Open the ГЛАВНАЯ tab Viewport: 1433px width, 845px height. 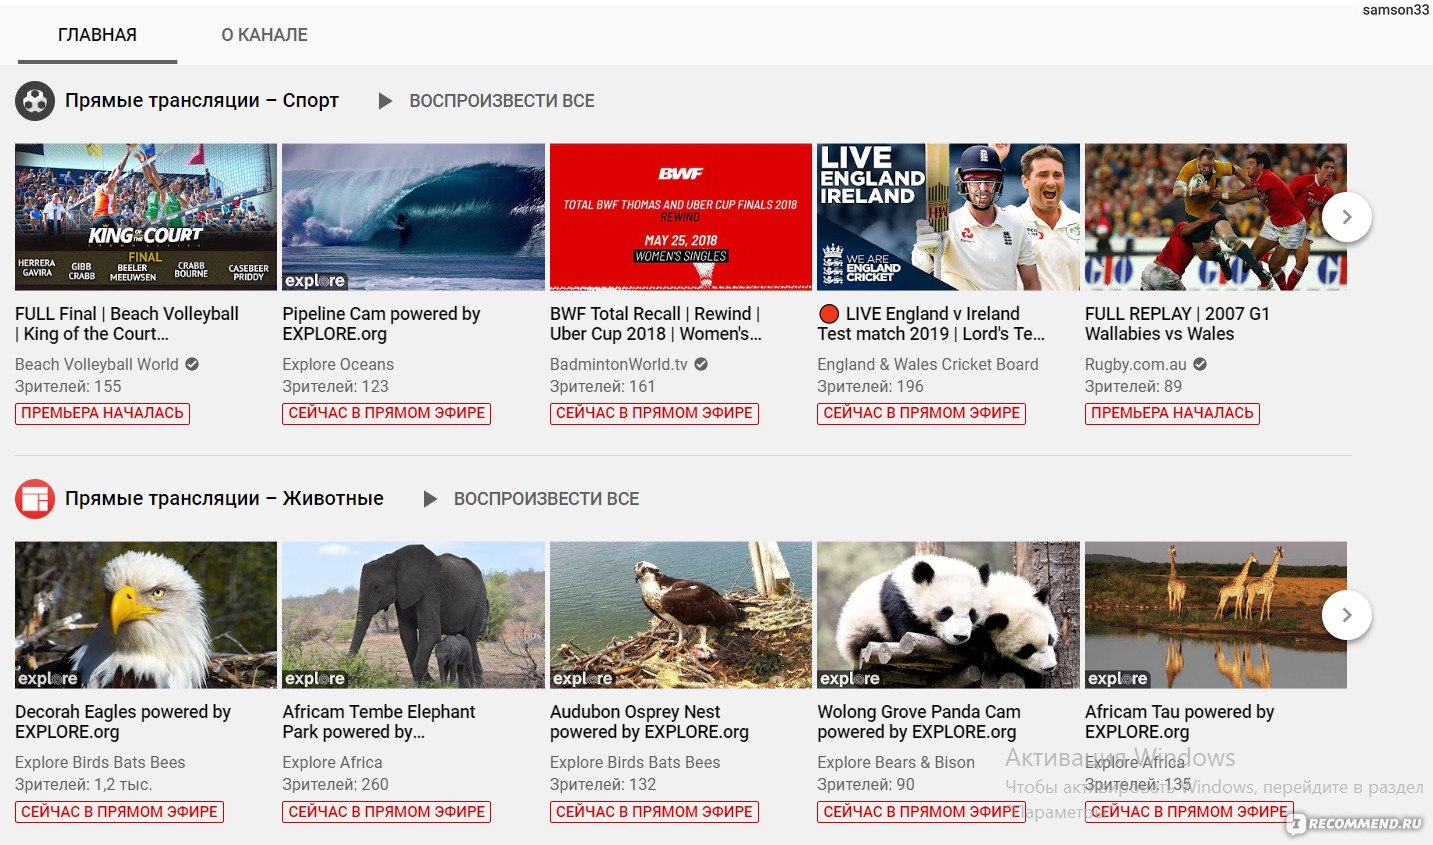click(97, 35)
